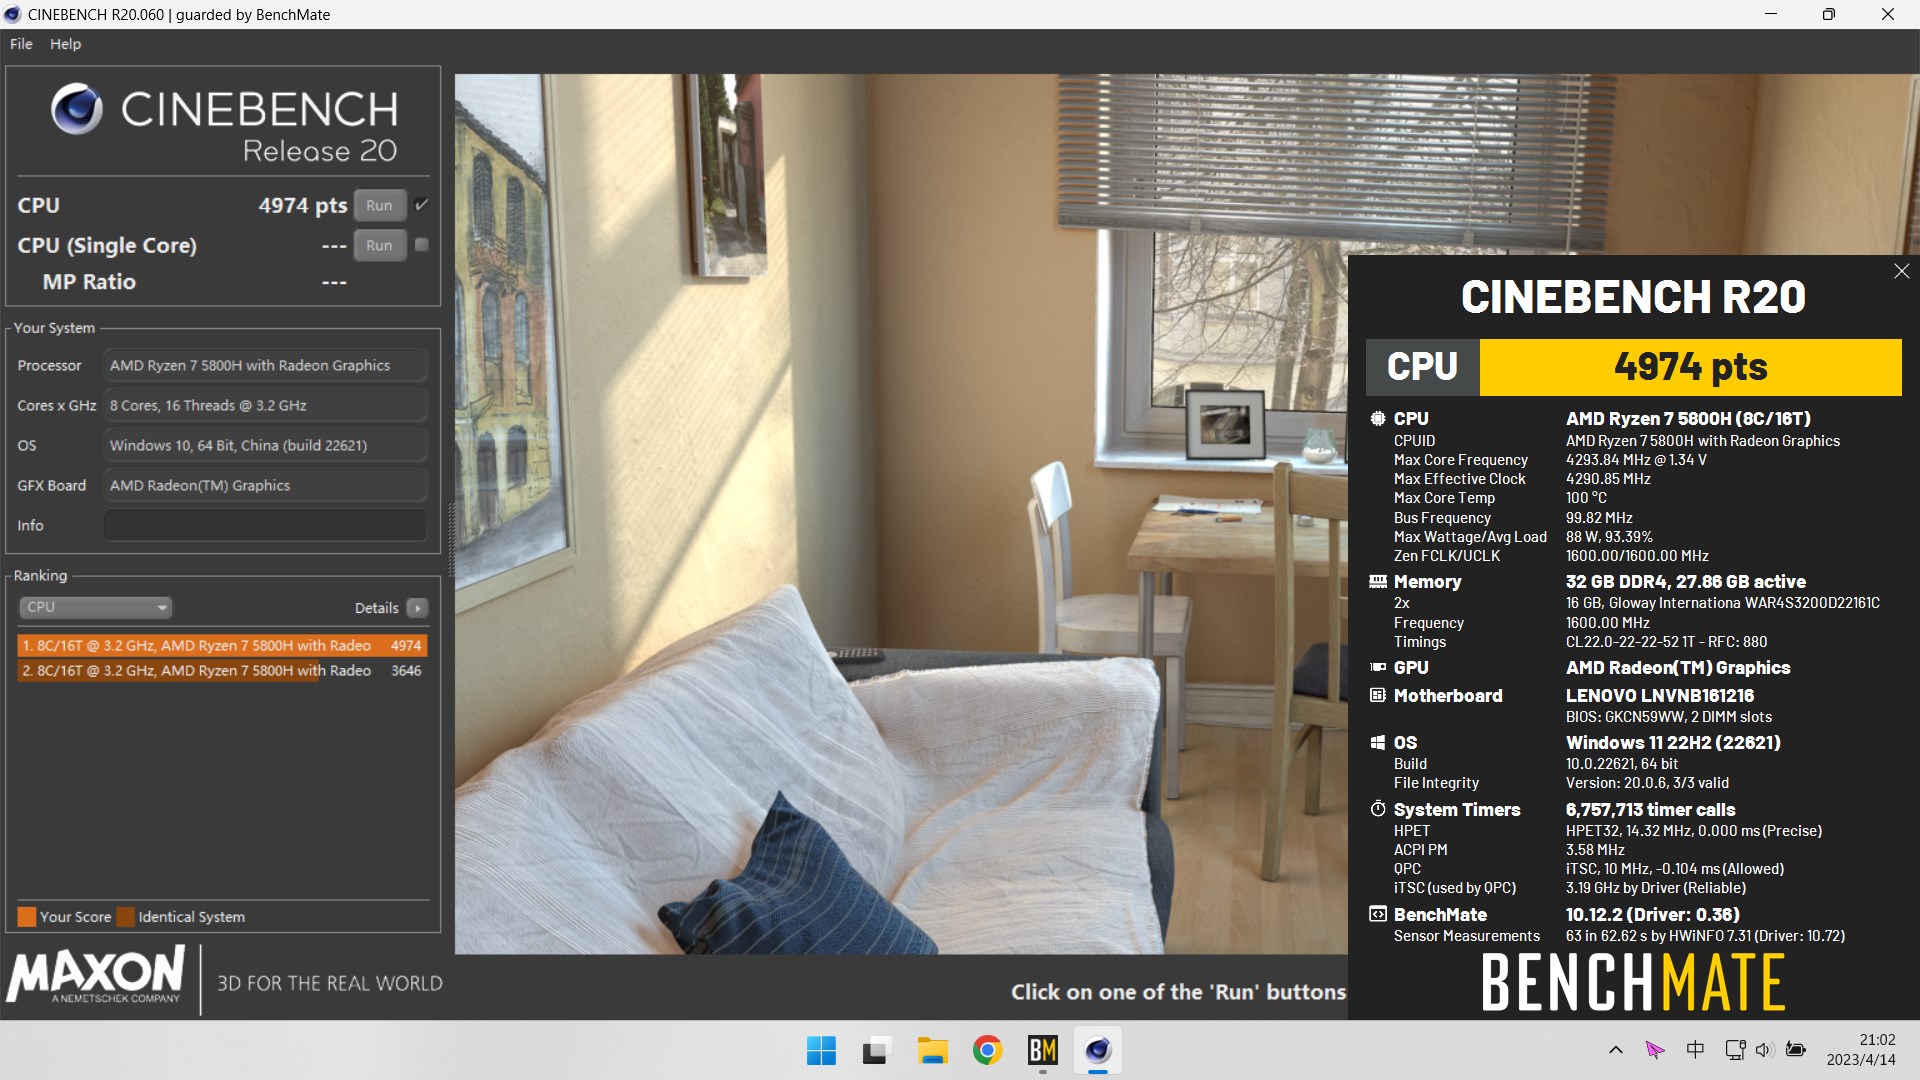The image size is (1920, 1080).
Task: Select ranking entry scoring 3646
Action: click(x=222, y=671)
